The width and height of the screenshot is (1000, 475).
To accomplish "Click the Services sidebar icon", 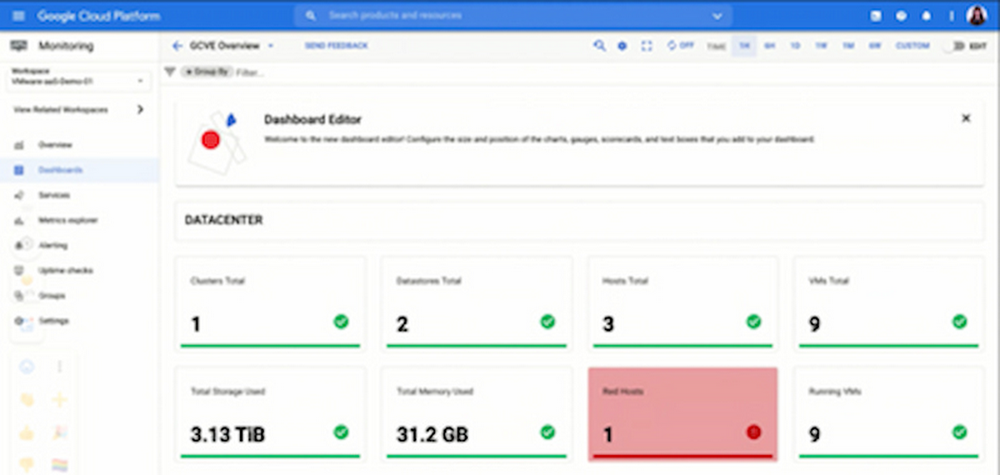I will pos(18,195).
